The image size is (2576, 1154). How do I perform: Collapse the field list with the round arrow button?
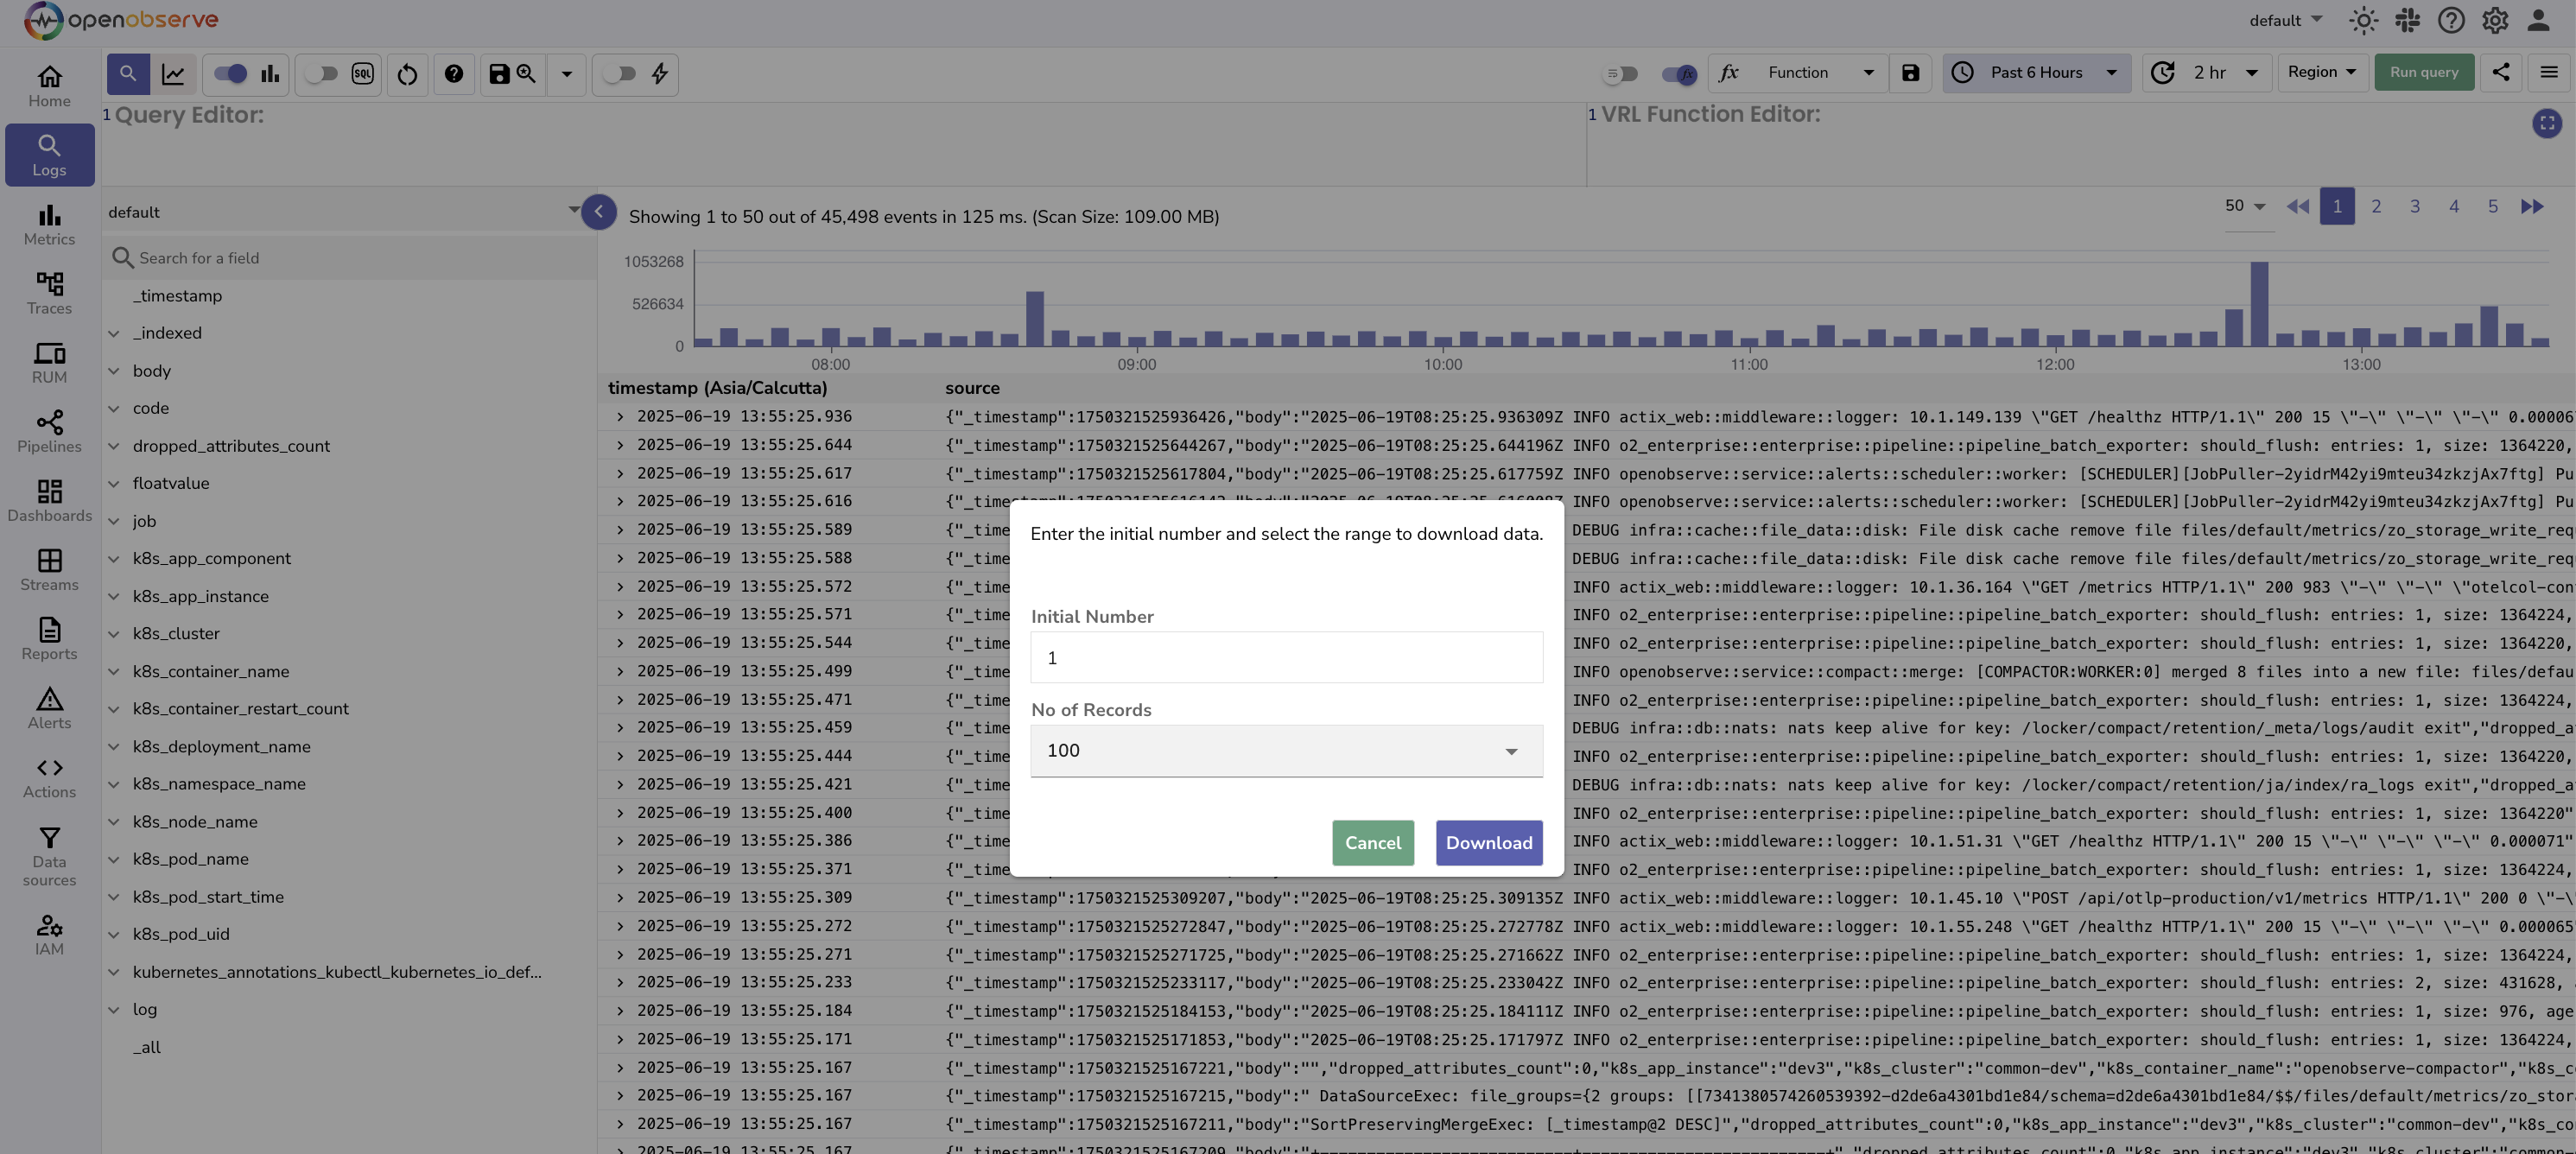tap(598, 211)
